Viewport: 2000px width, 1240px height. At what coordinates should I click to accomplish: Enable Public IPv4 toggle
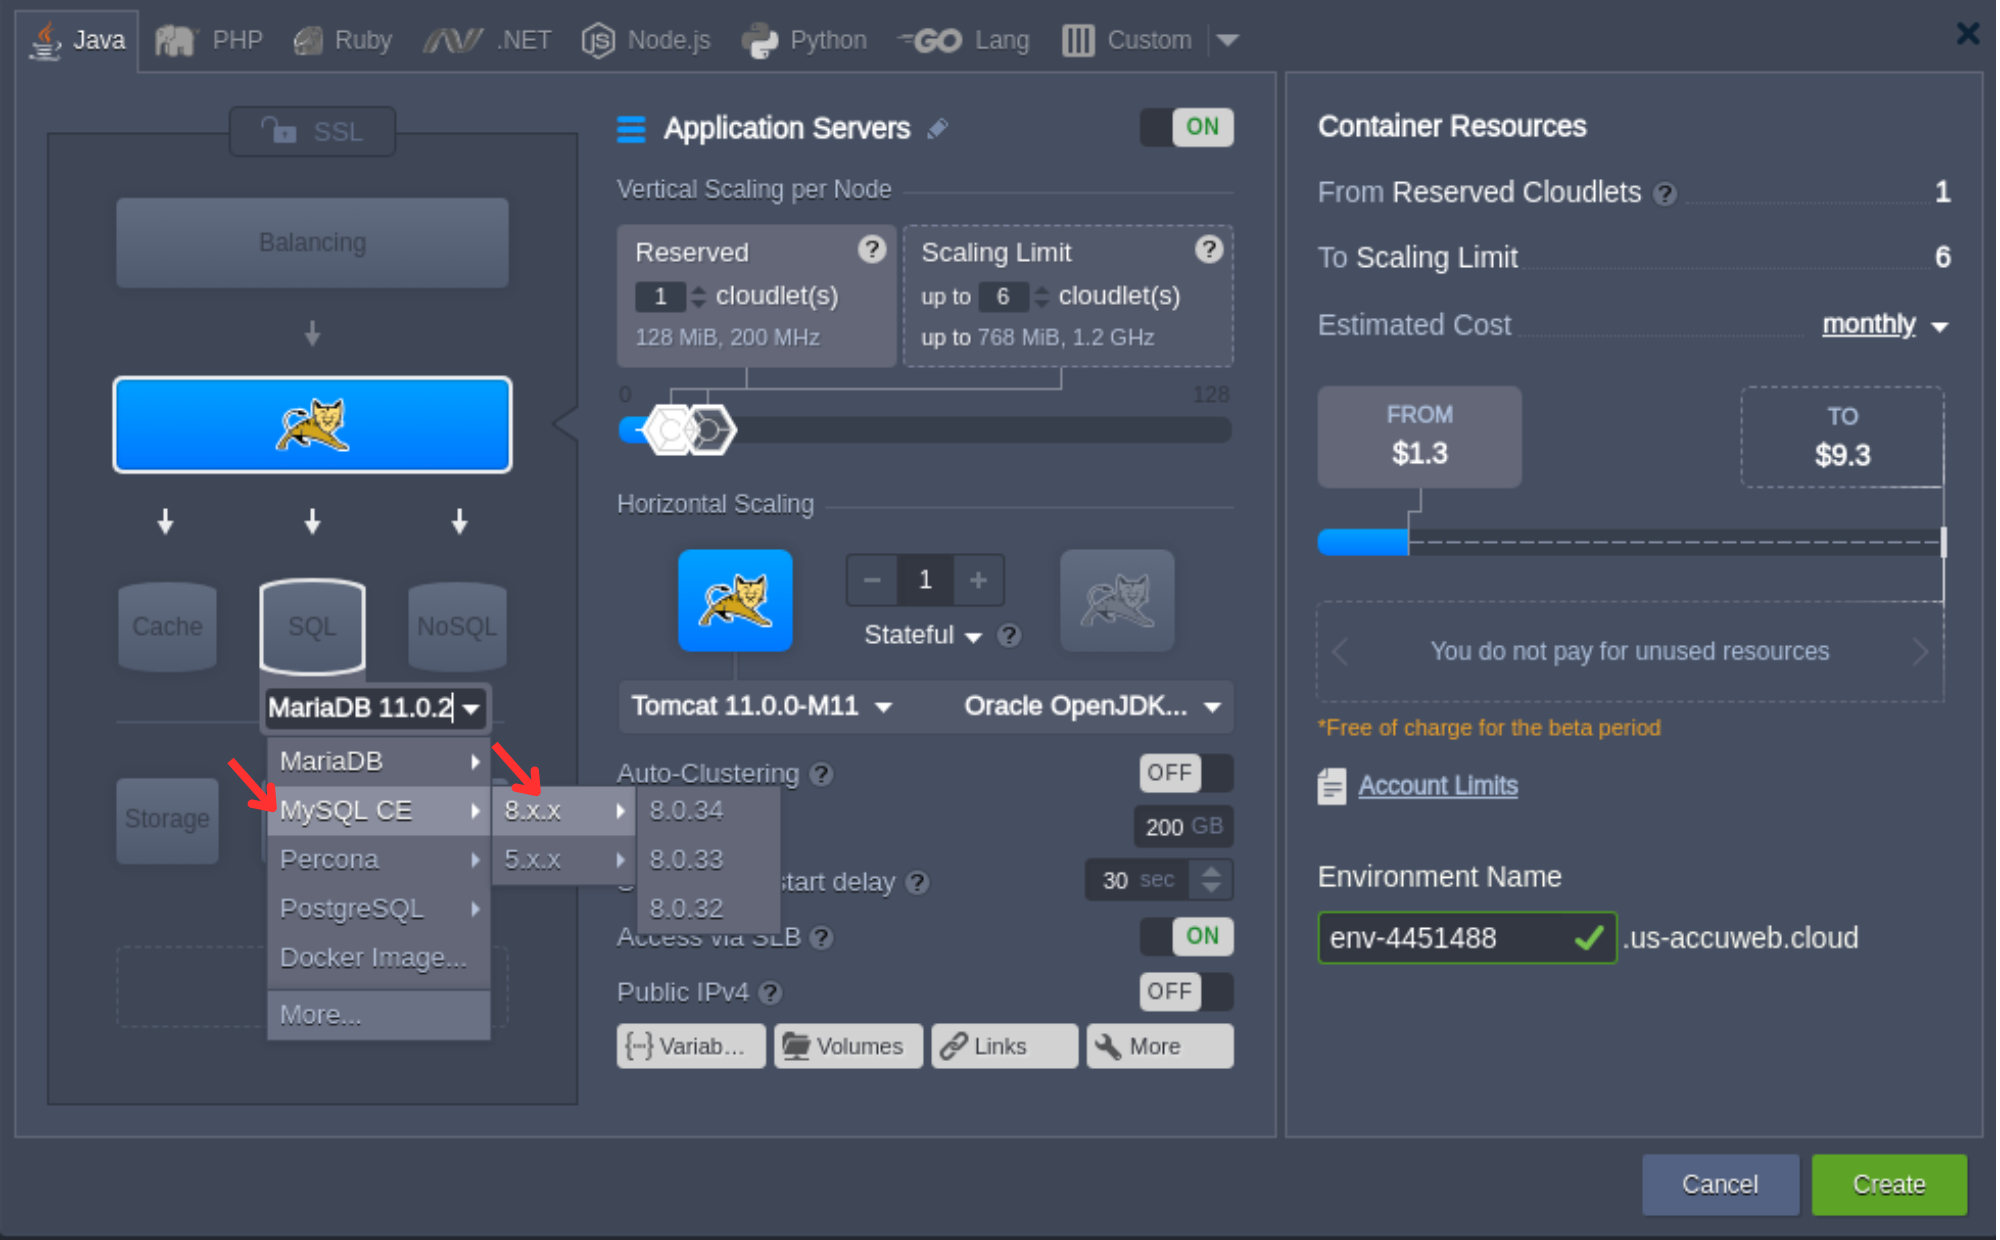1186,991
